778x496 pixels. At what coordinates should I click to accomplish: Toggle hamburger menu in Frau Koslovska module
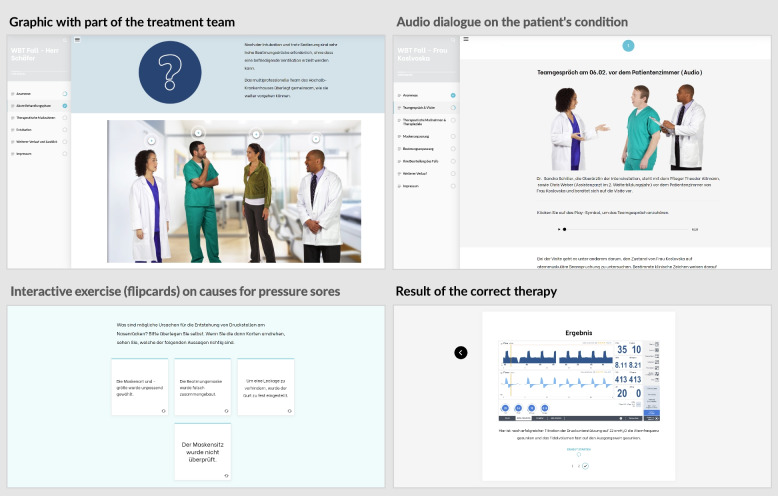click(x=466, y=39)
